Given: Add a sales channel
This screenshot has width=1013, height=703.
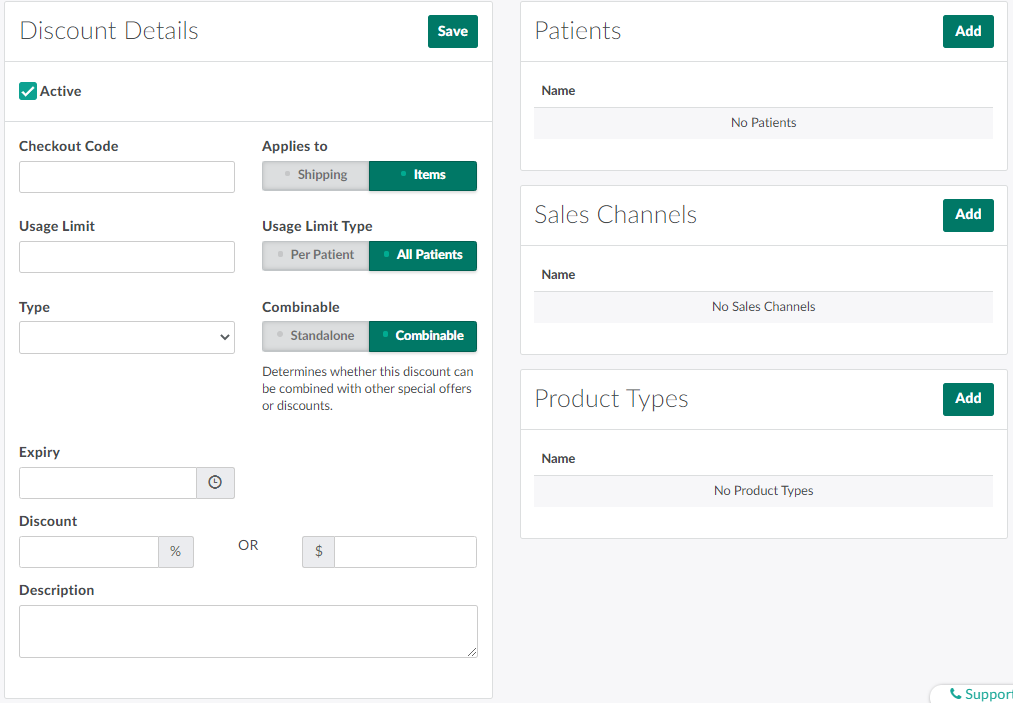Looking at the screenshot, I should coord(967,215).
